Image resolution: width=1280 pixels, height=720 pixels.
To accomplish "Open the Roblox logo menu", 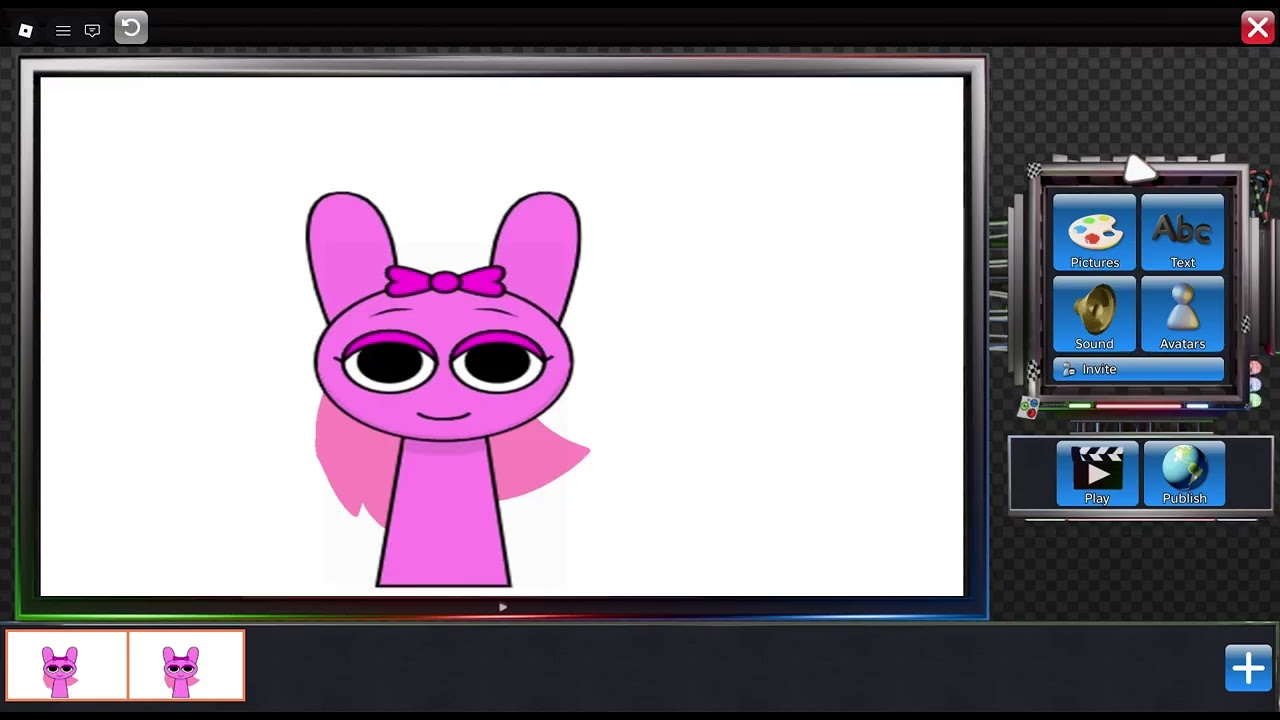I will point(26,30).
